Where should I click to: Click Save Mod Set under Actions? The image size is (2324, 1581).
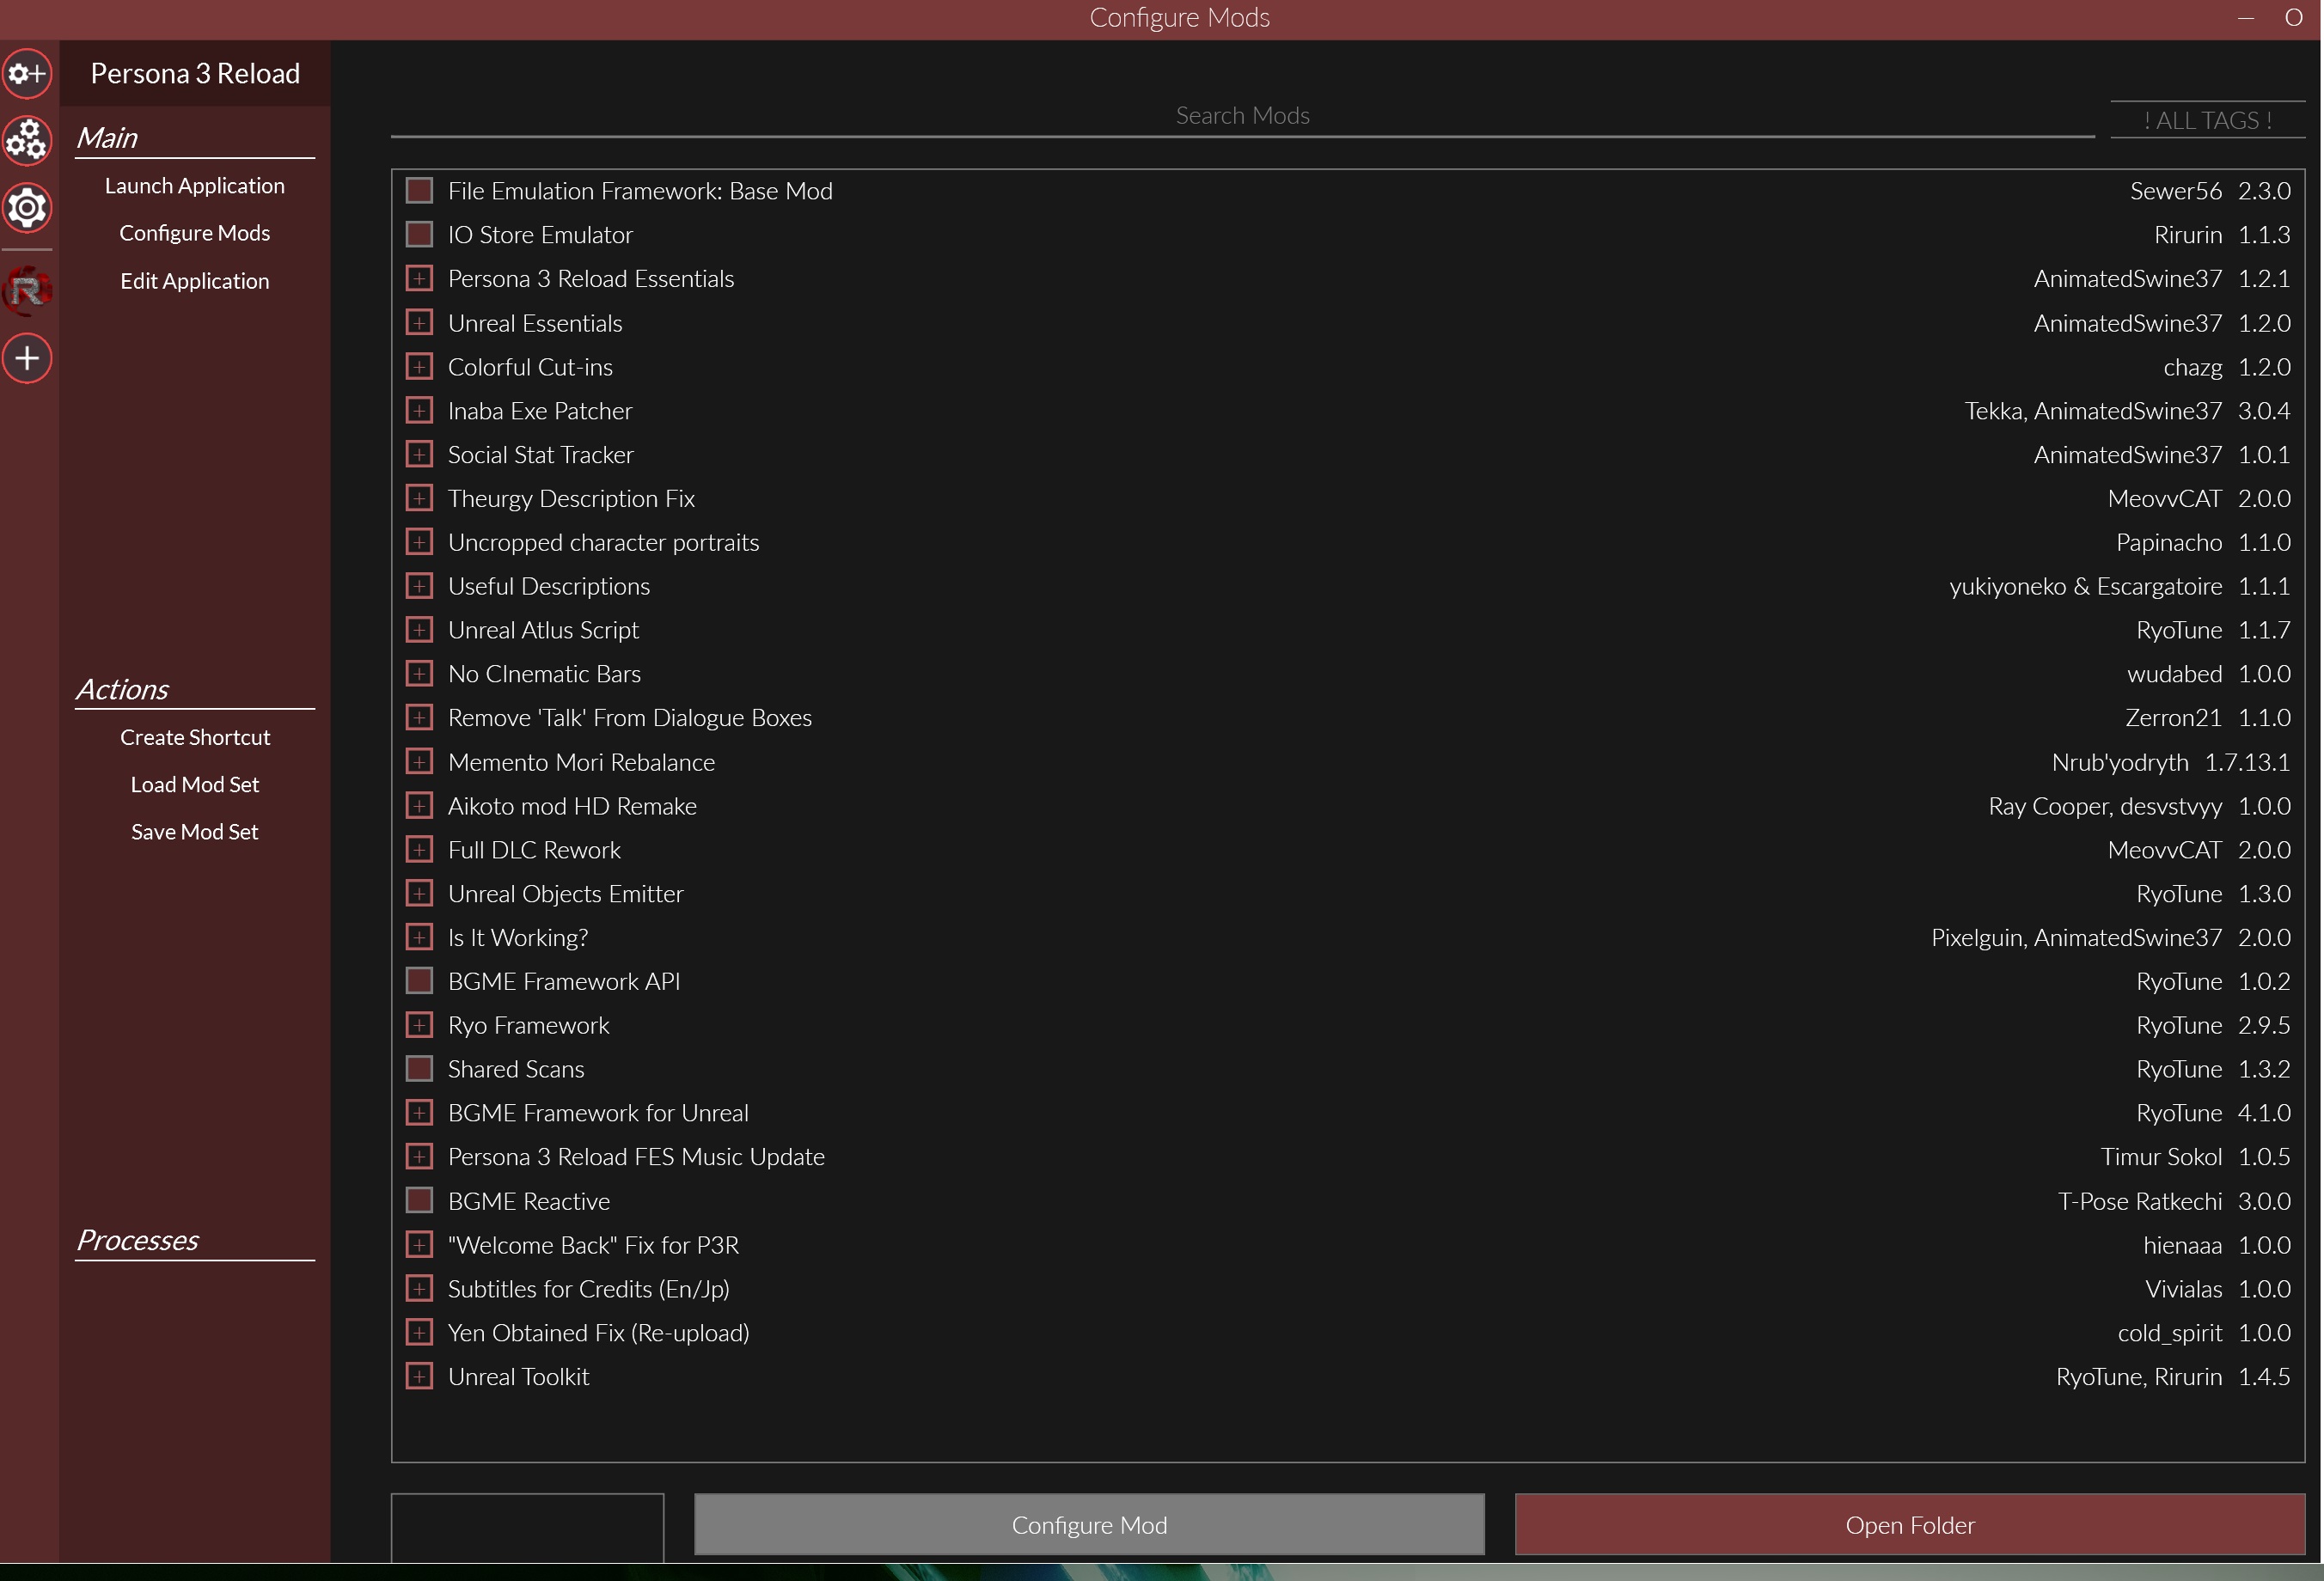(x=195, y=832)
